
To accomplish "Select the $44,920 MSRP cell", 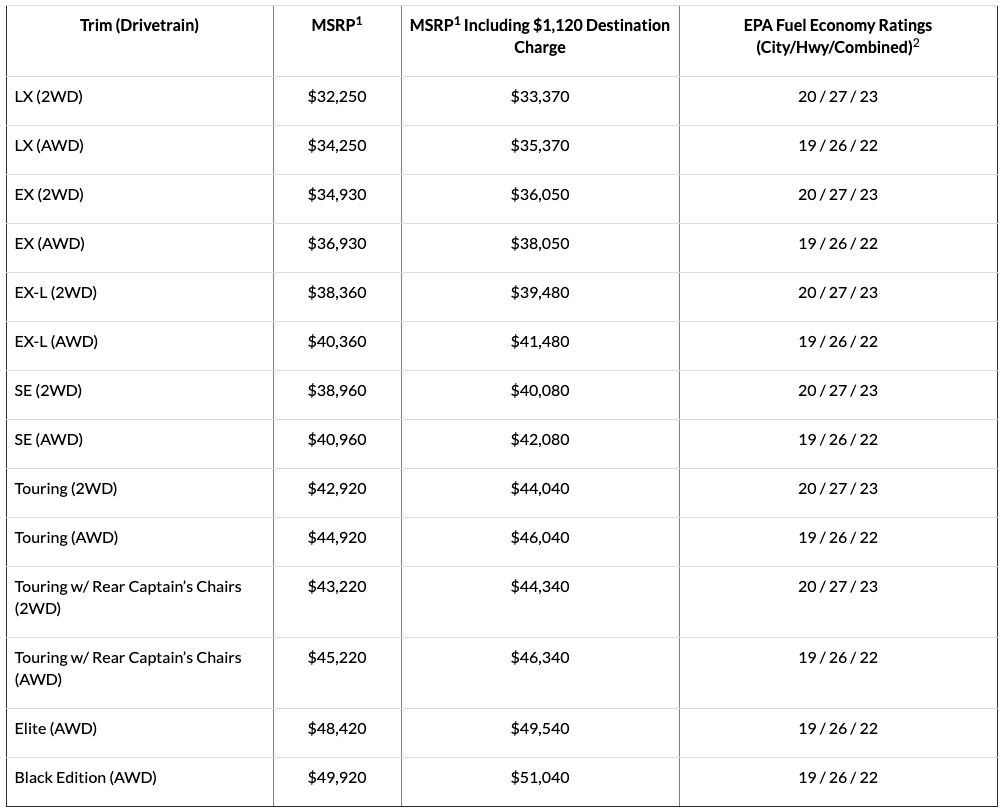I will (x=337, y=538).
